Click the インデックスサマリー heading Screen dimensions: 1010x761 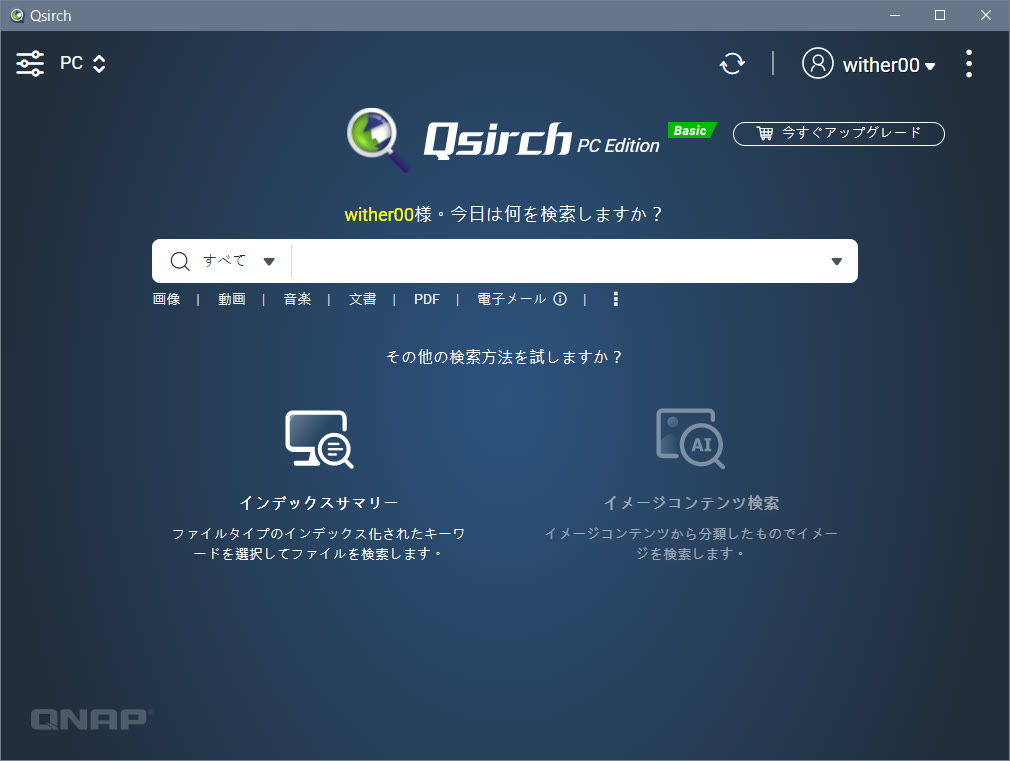click(319, 503)
